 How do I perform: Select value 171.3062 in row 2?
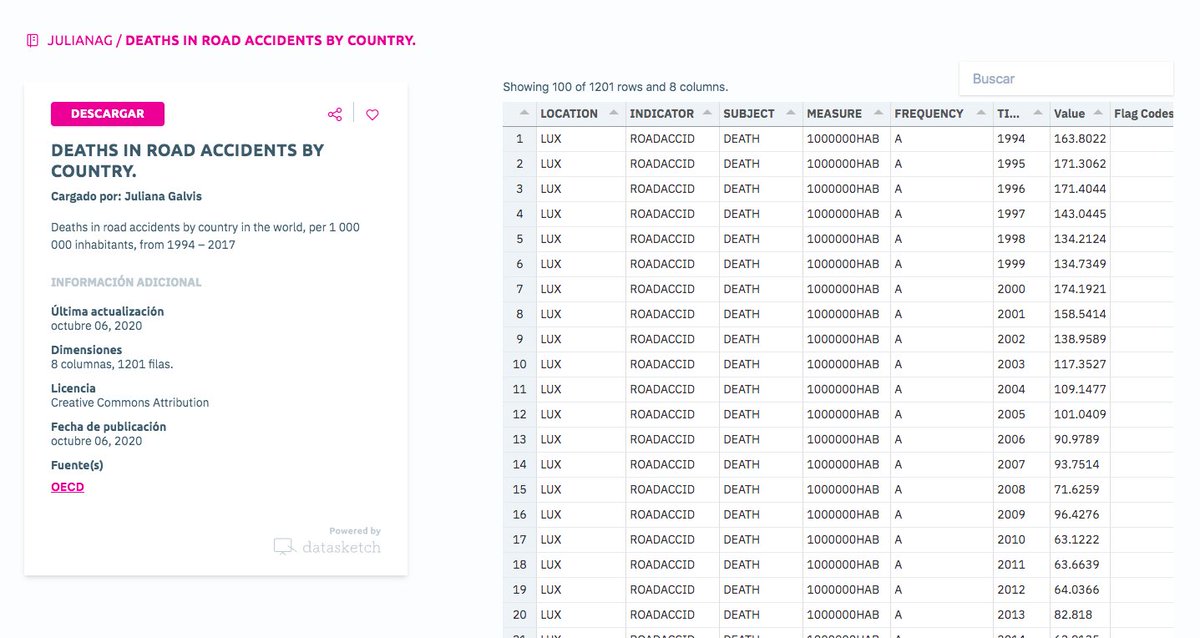(1080, 164)
